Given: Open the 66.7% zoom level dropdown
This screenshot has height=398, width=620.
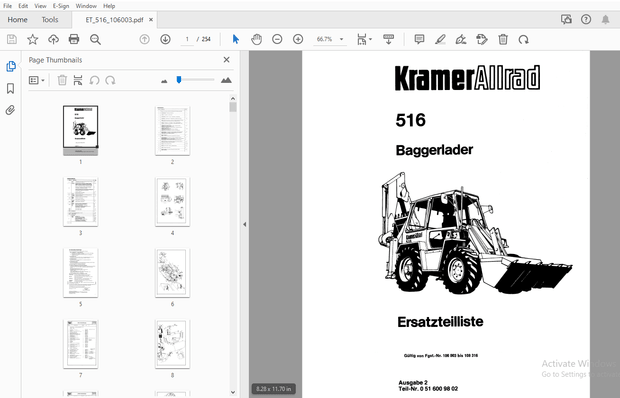Looking at the screenshot, I should [x=330, y=39].
